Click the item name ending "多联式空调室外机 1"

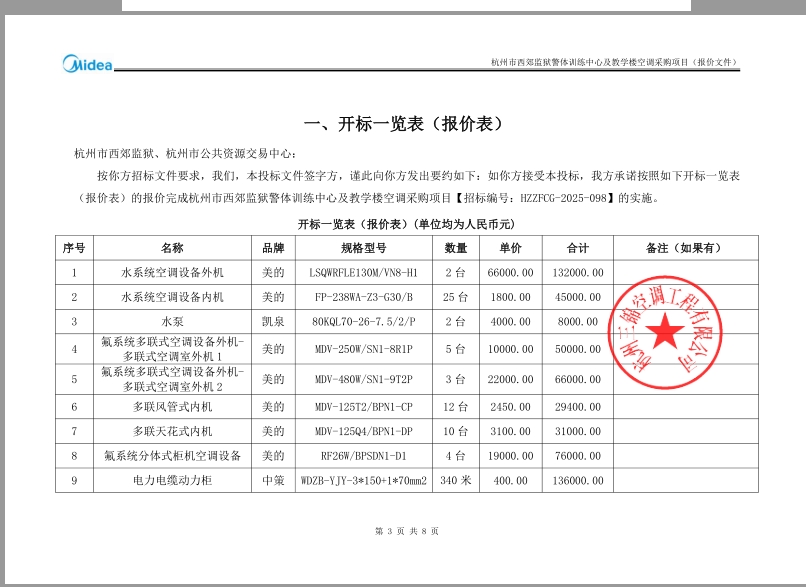pos(172,349)
